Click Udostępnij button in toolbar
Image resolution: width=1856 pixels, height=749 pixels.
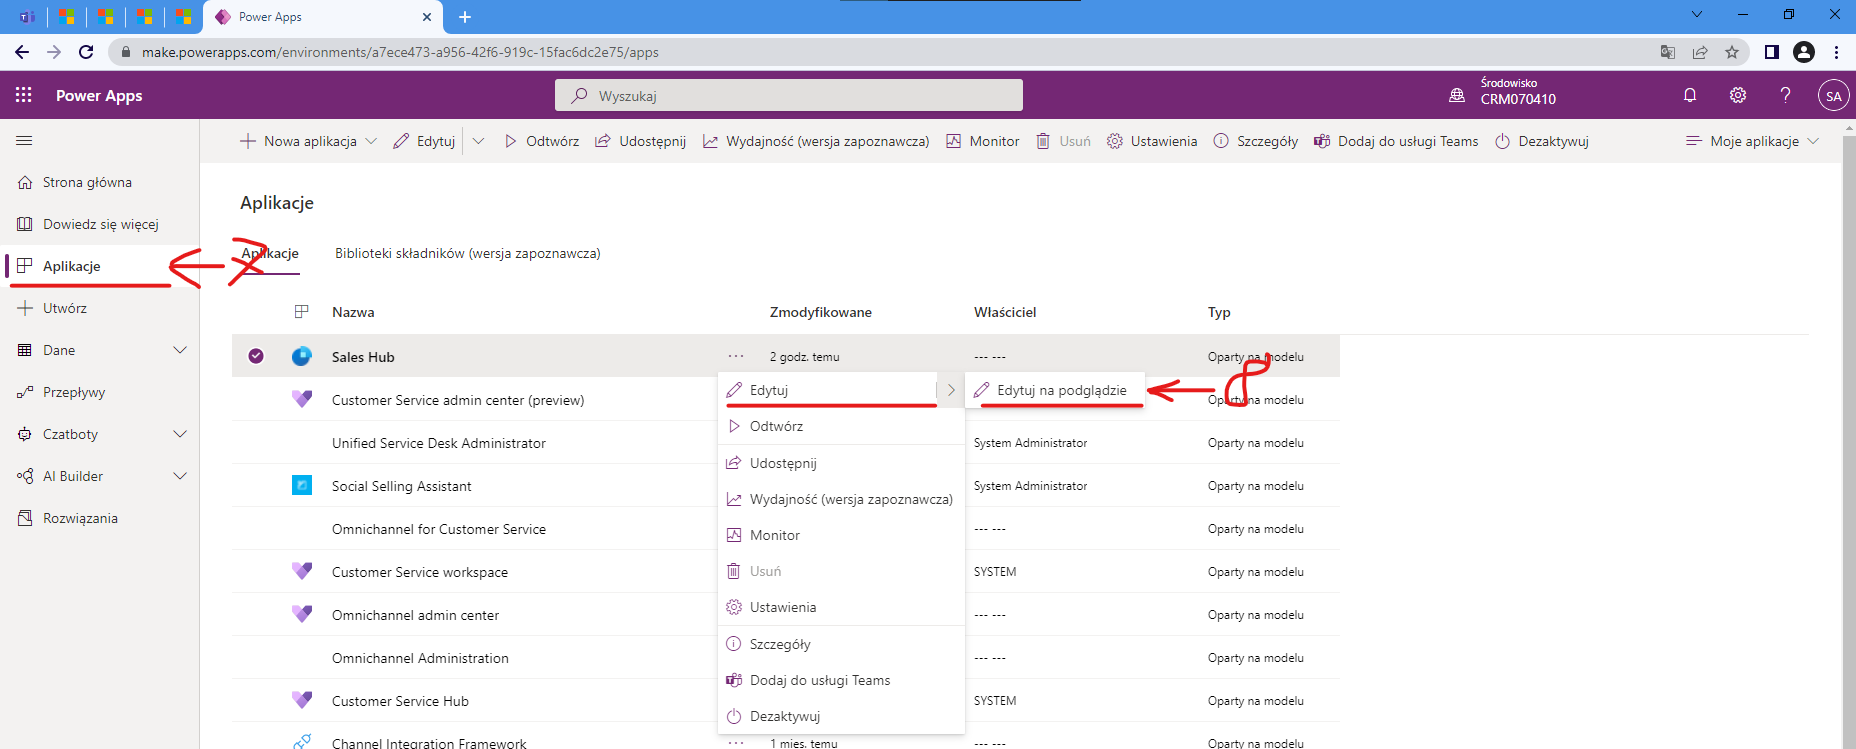pyautogui.click(x=640, y=141)
